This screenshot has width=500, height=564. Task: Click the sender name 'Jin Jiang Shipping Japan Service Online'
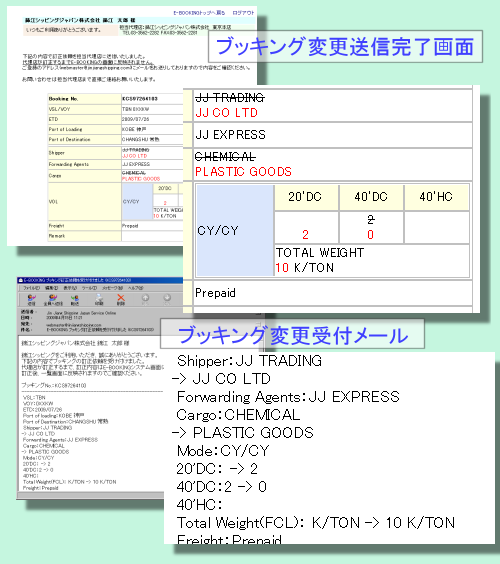tap(81, 313)
